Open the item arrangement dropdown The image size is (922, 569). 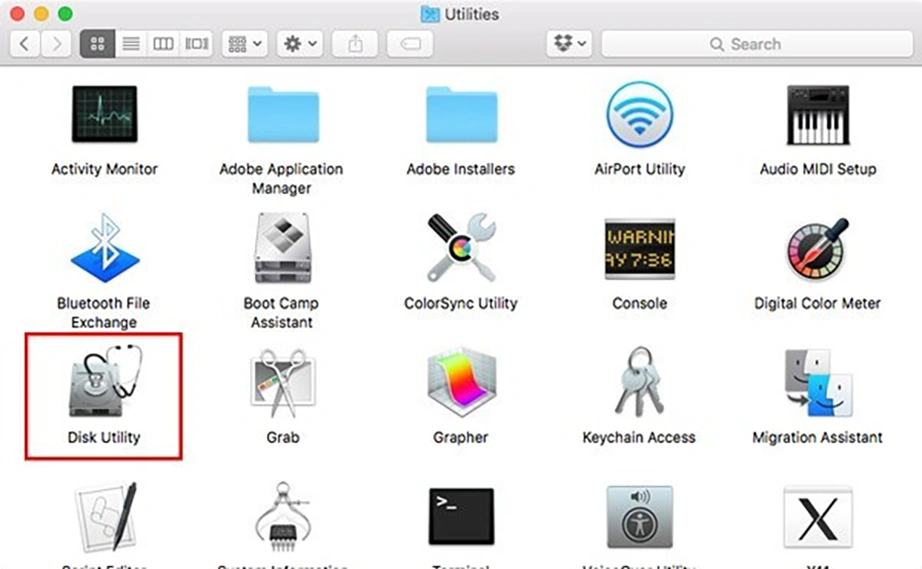(245, 43)
